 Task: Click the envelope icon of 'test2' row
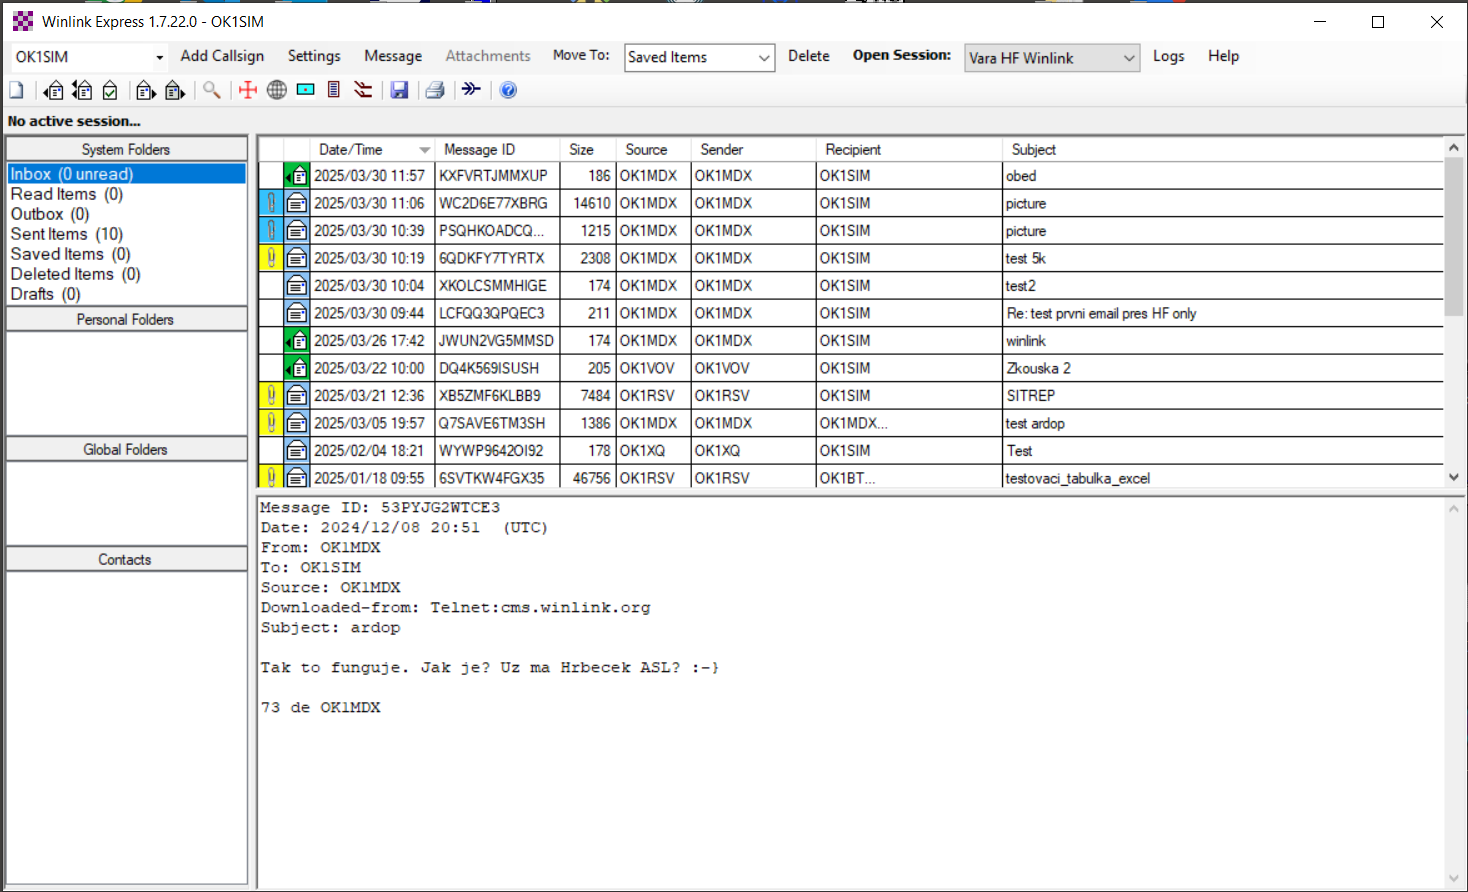coord(297,286)
